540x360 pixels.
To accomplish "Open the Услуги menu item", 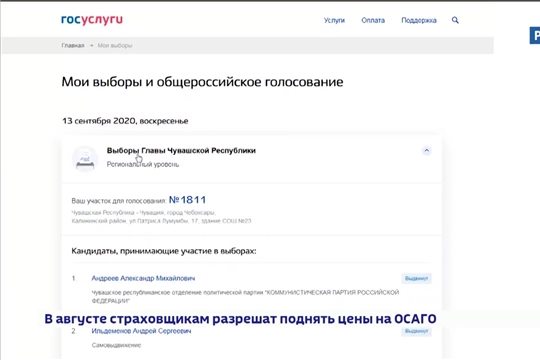I will (x=334, y=20).
